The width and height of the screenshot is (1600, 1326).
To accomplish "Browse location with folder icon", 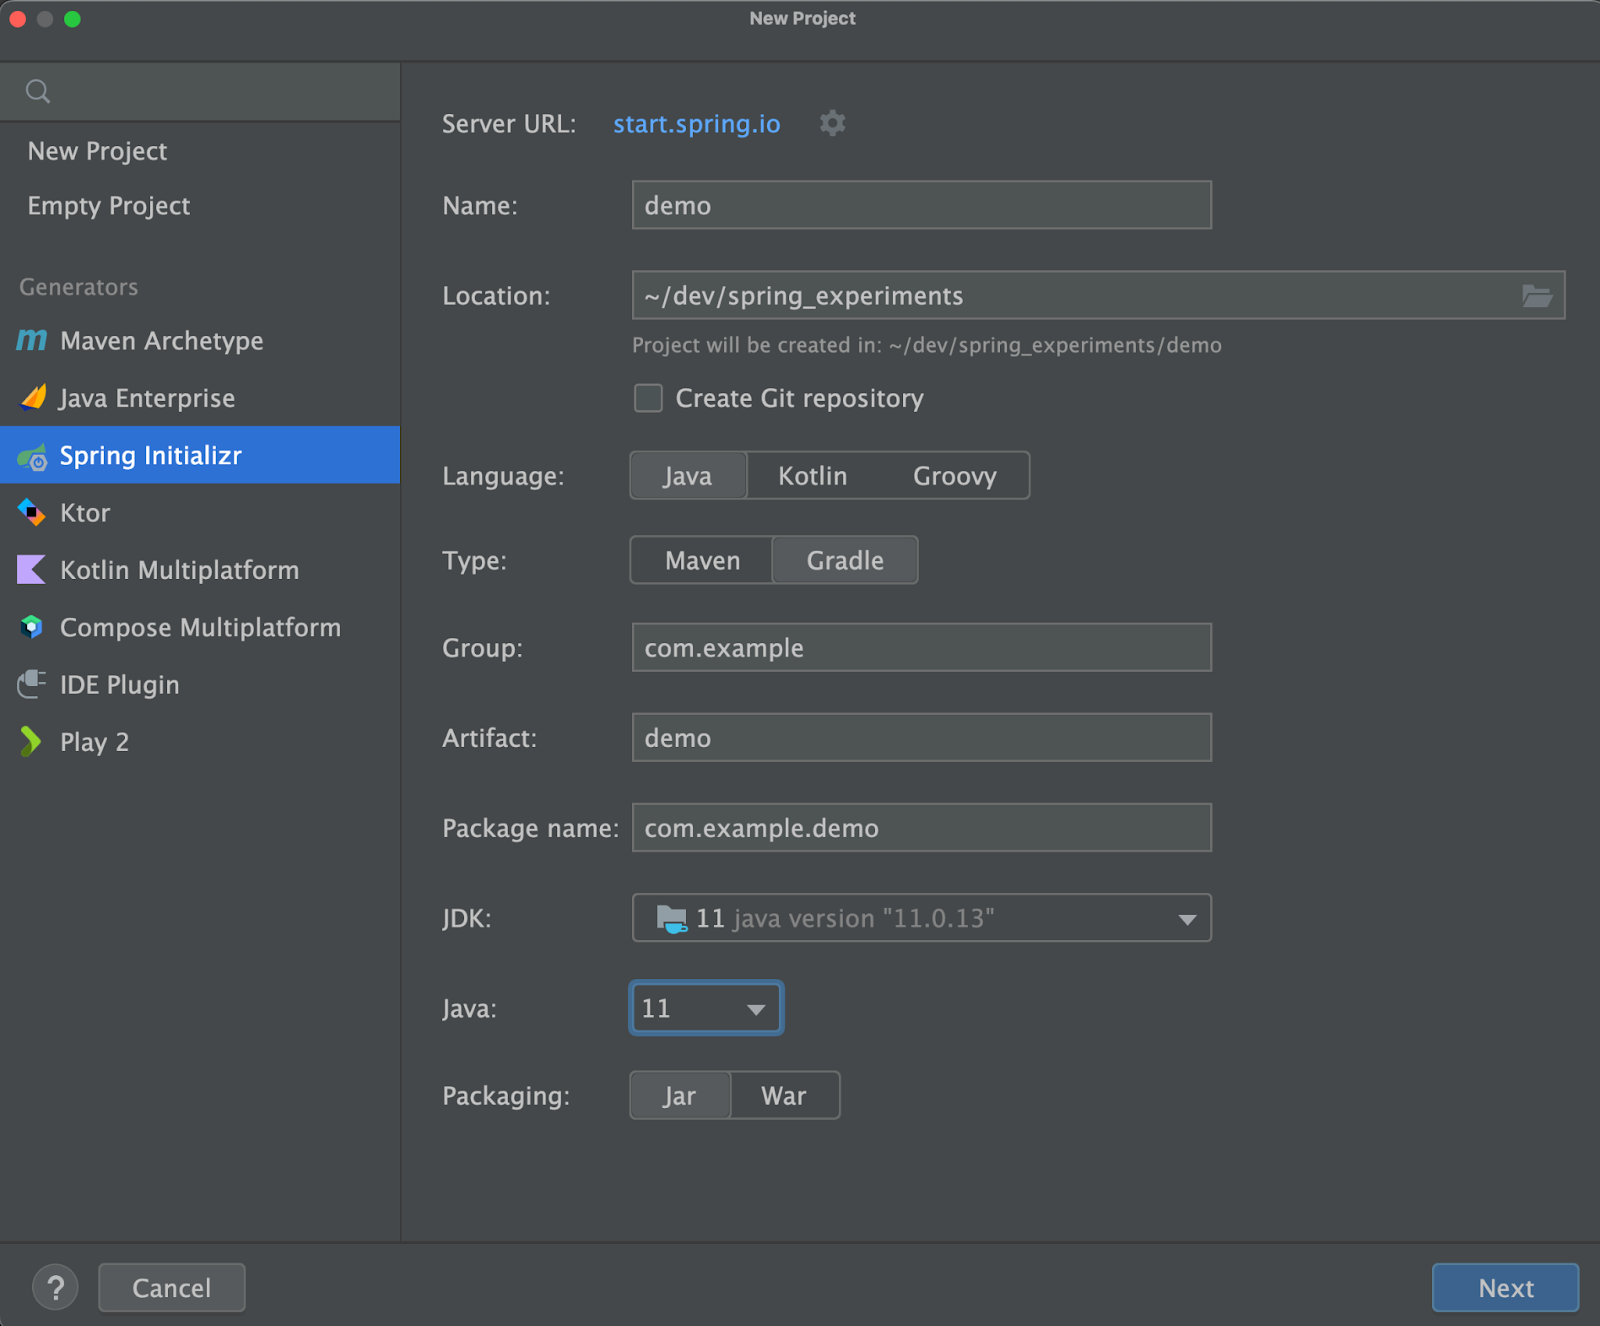I will click(1536, 296).
